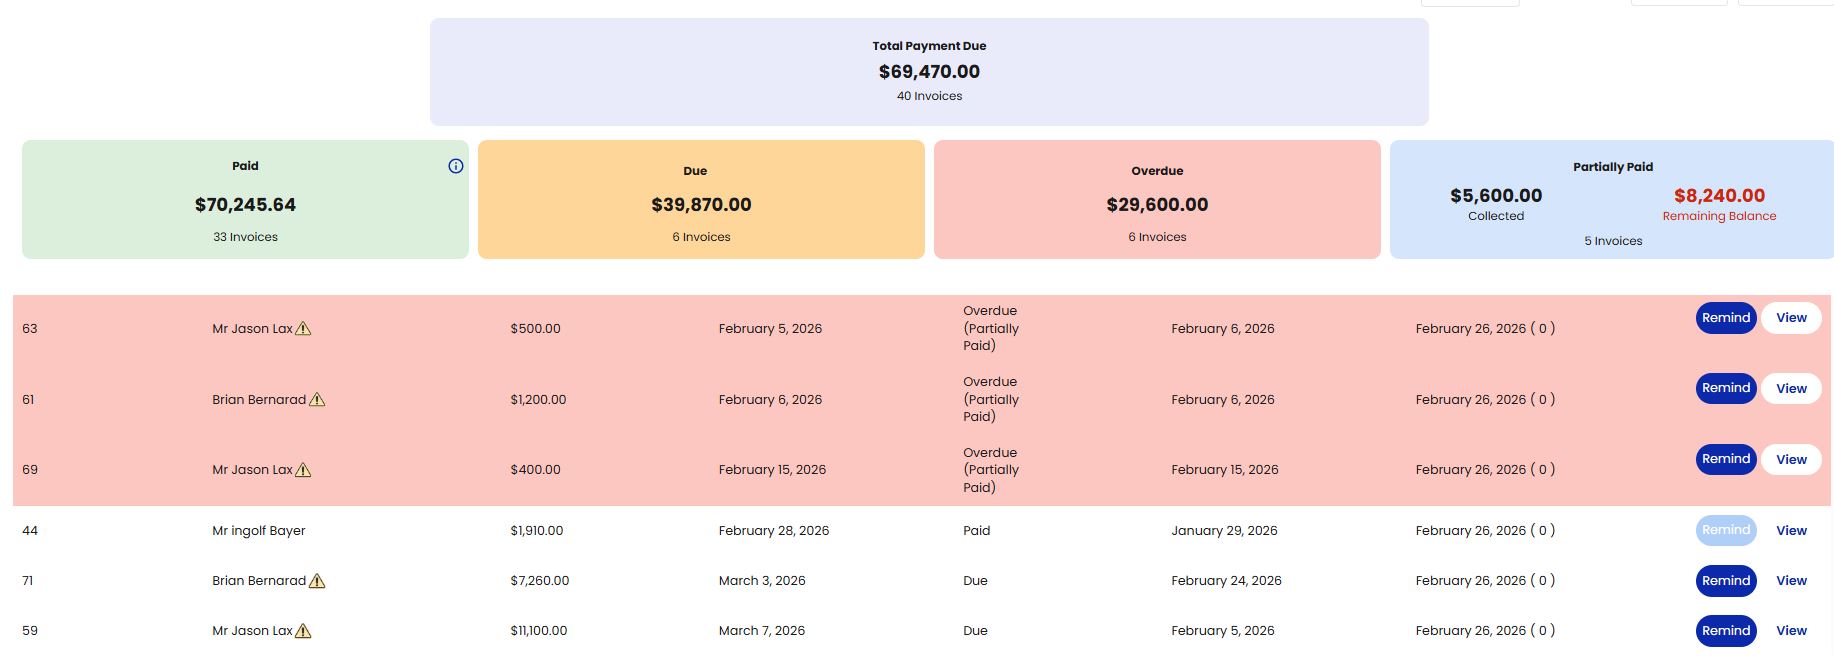Click warning icon beside Mr Jason Lax invoice 59
1834x669 pixels.
point(303,631)
